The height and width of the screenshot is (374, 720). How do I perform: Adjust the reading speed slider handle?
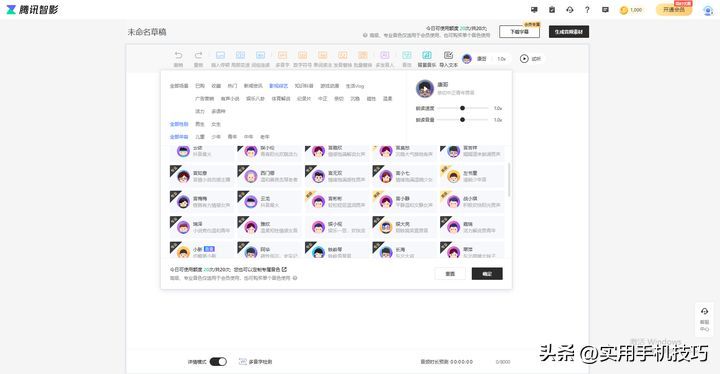tap(462, 108)
